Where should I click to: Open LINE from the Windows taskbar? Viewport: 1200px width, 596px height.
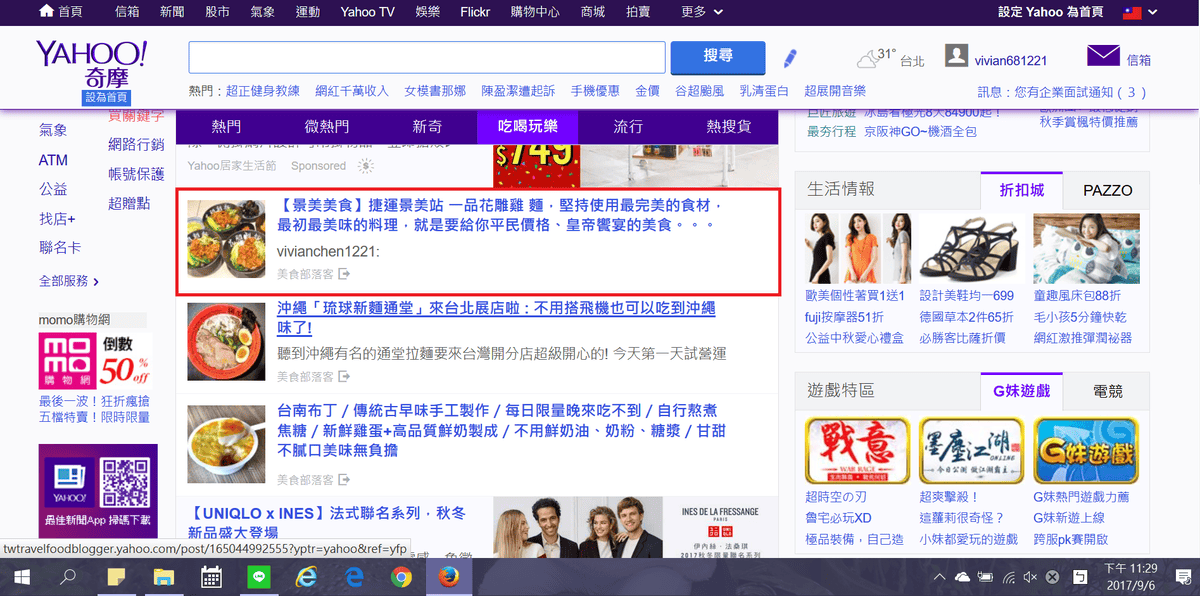point(259,577)
